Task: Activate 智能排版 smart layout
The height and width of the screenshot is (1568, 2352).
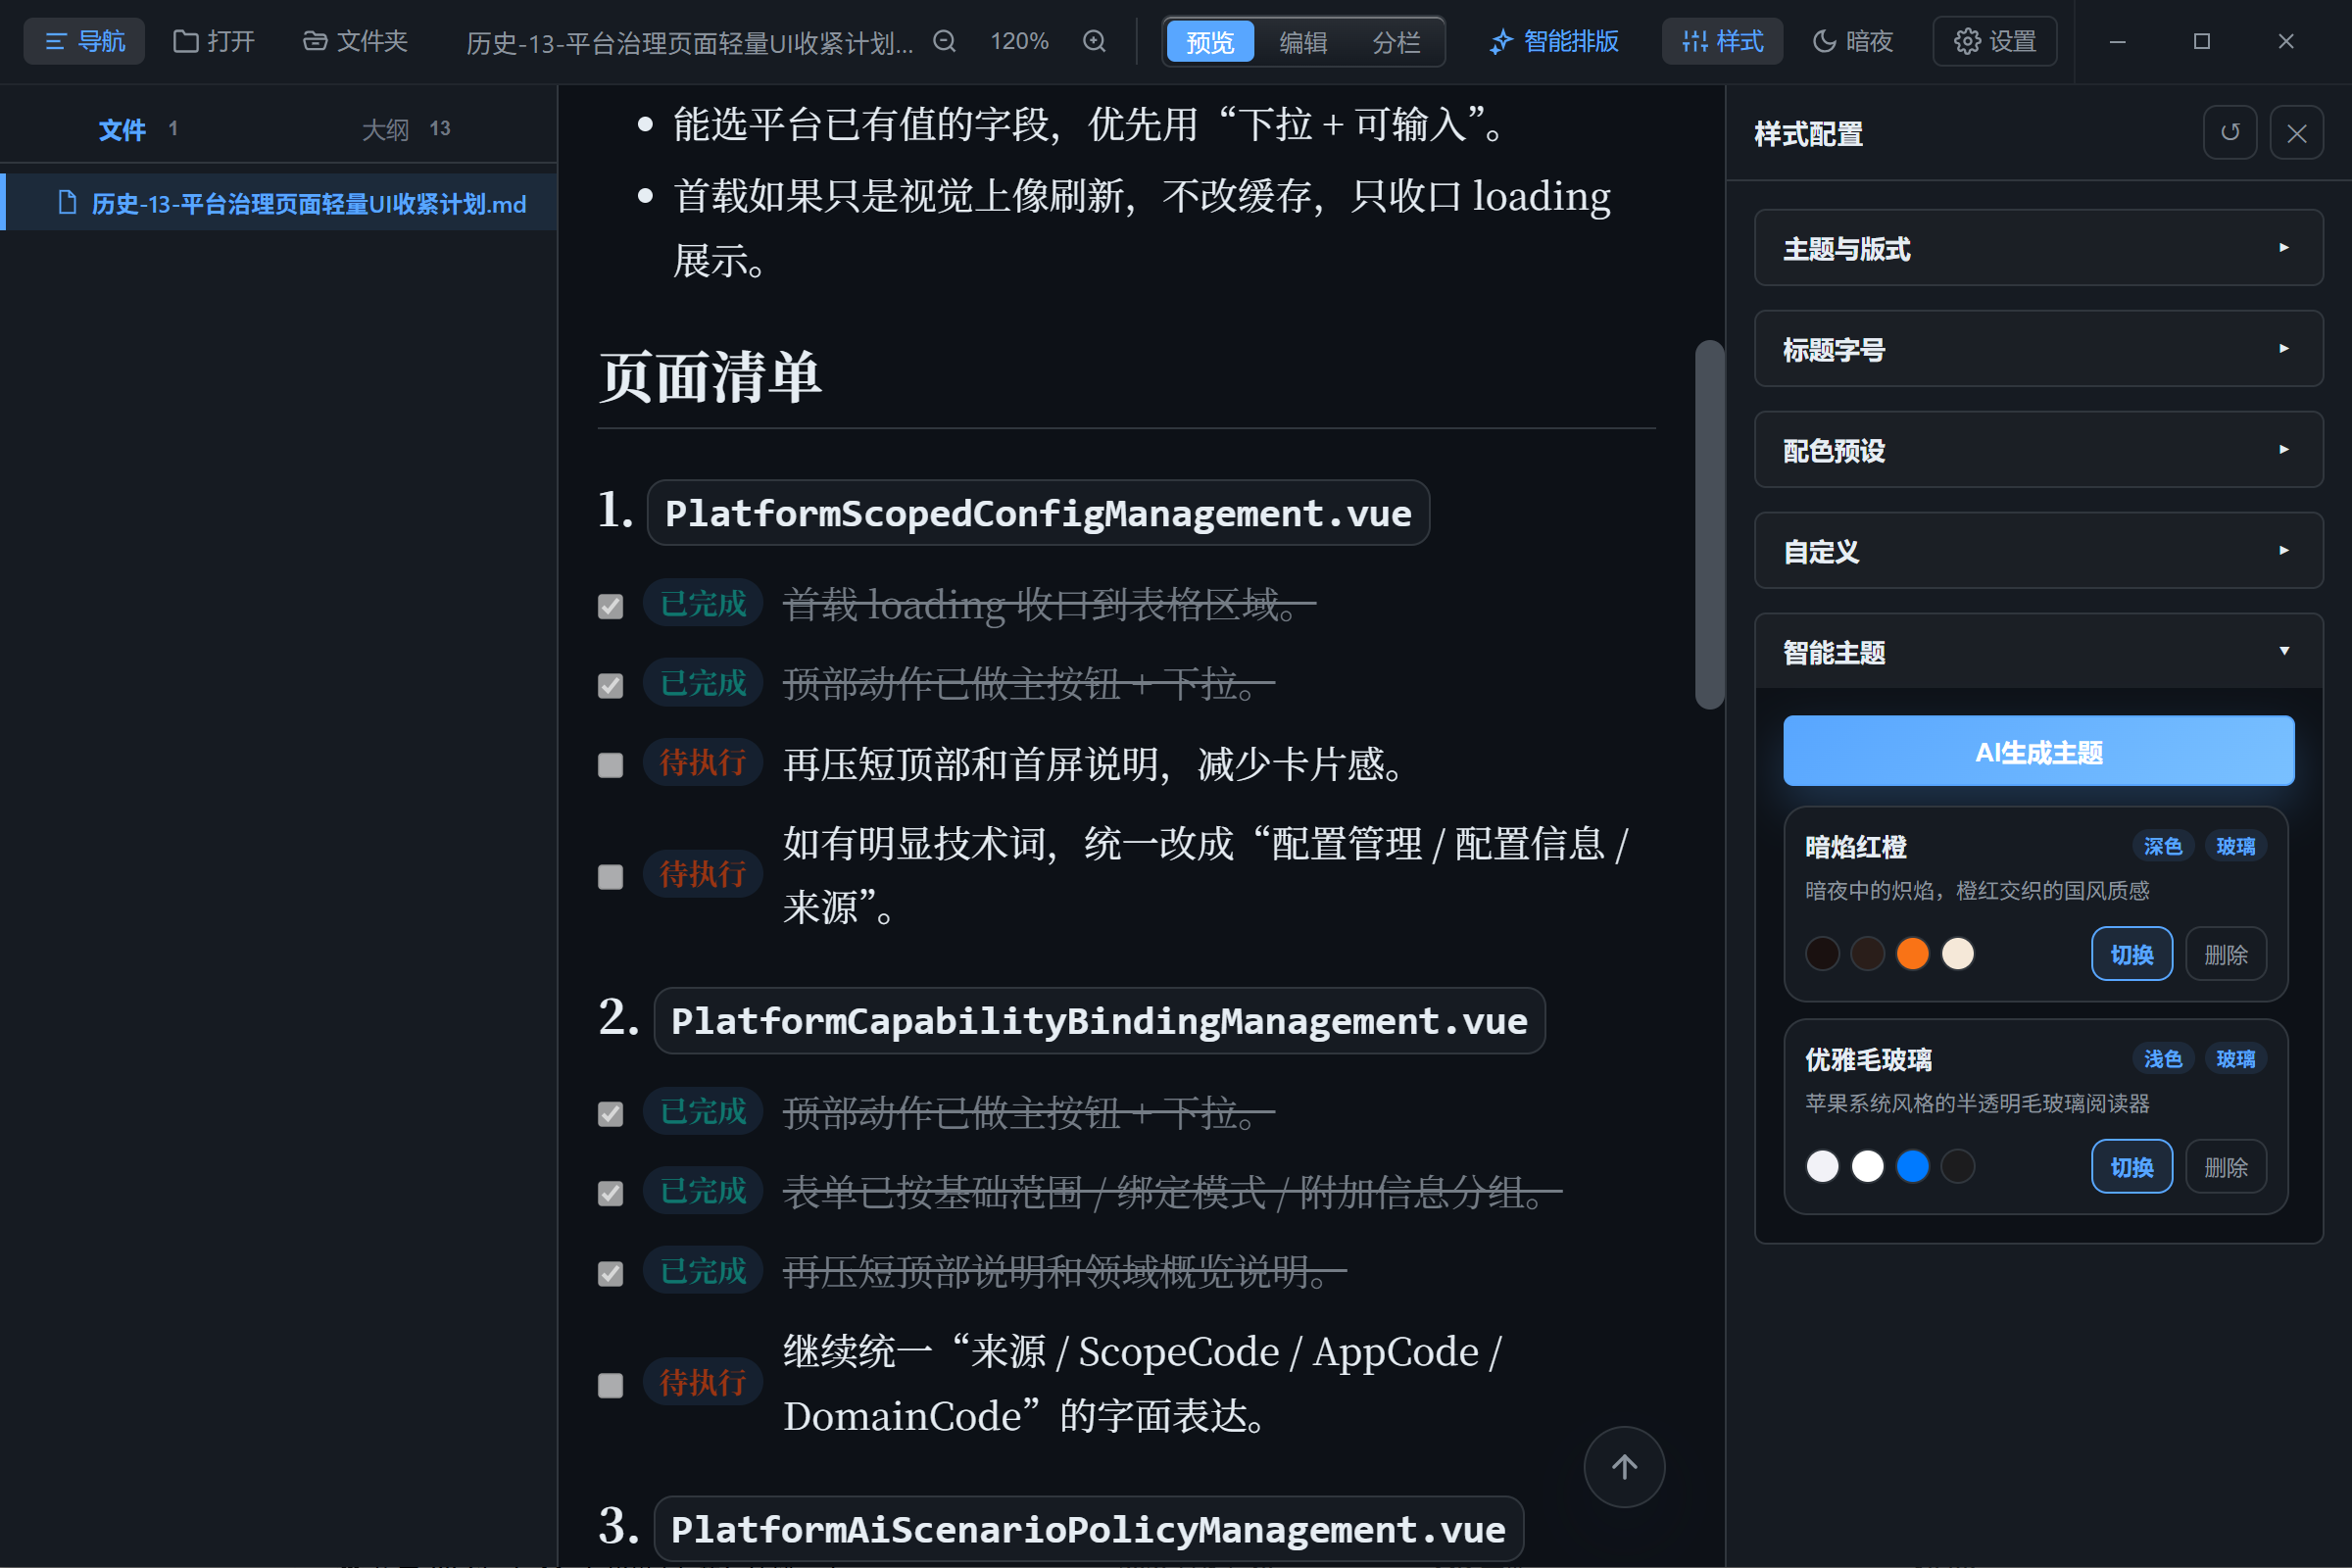Action: (x=1554, y=41)
